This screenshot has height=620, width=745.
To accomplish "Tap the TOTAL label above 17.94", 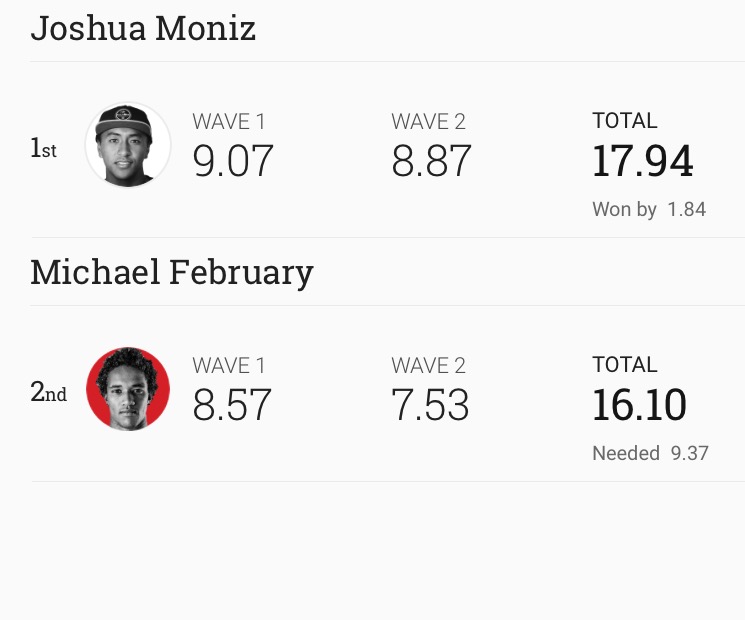I will pos(625,121).
